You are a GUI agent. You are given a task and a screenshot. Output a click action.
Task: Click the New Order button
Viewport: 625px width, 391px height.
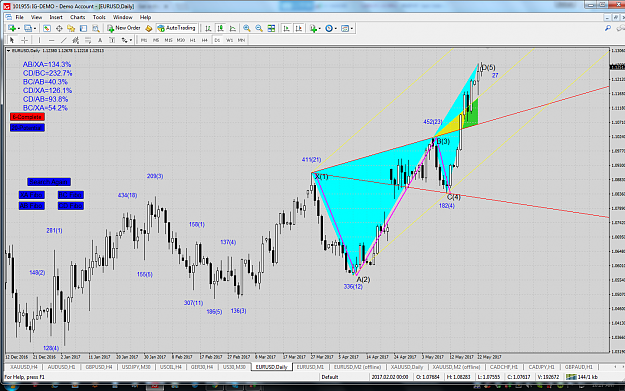pos(124,28)
